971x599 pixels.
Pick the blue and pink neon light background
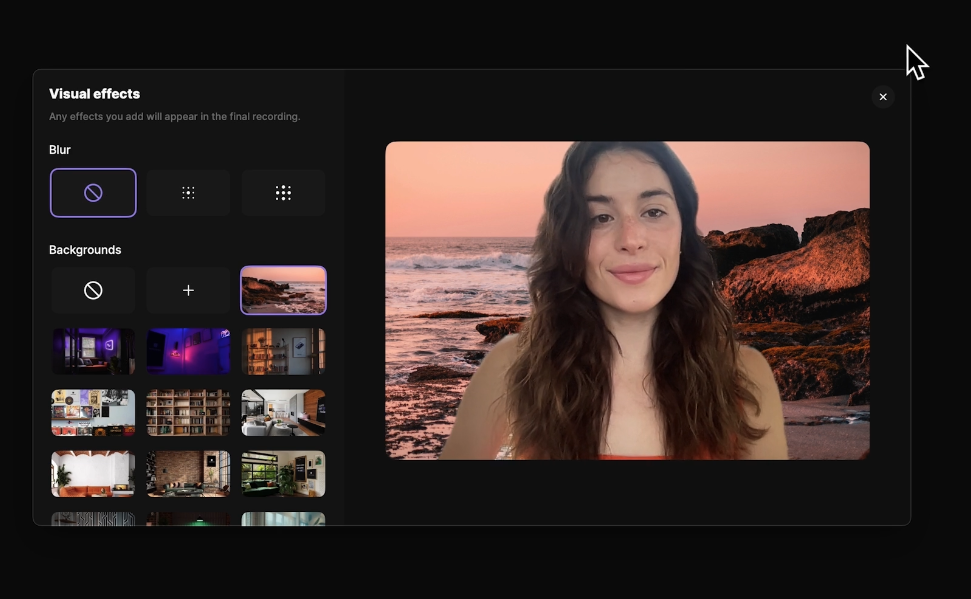coord(188,351)
